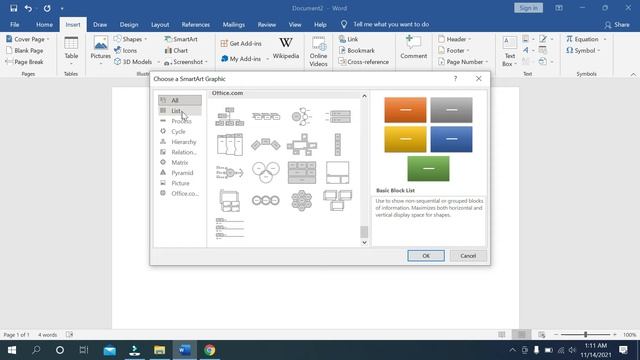Screen dimensions: 640x360
Task: Open the Mailings tab
Action: coord(233,24)
